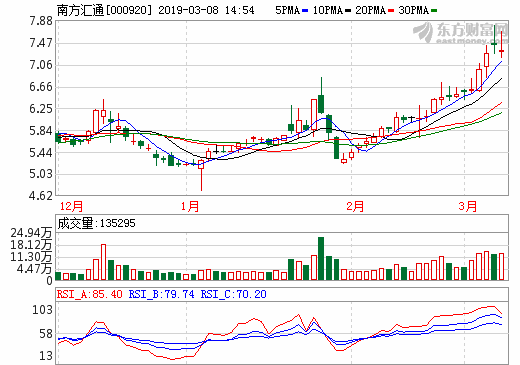Click the tallest red volume bar in December

(103, 262)
